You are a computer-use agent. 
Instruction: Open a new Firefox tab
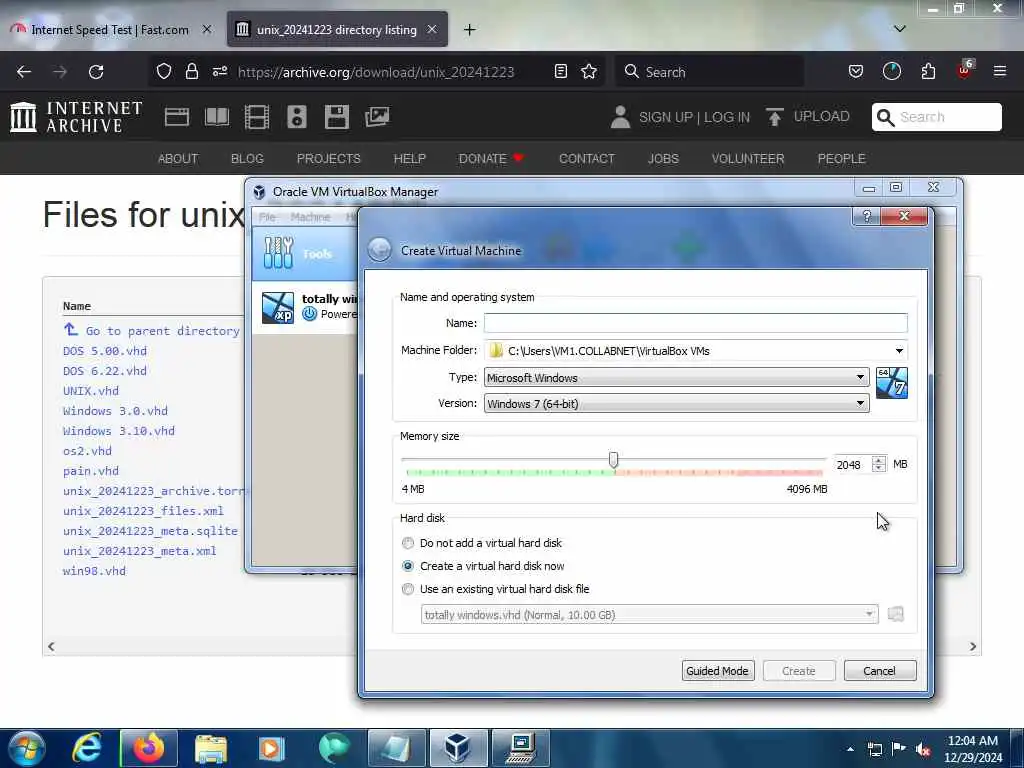coord(470,29)
